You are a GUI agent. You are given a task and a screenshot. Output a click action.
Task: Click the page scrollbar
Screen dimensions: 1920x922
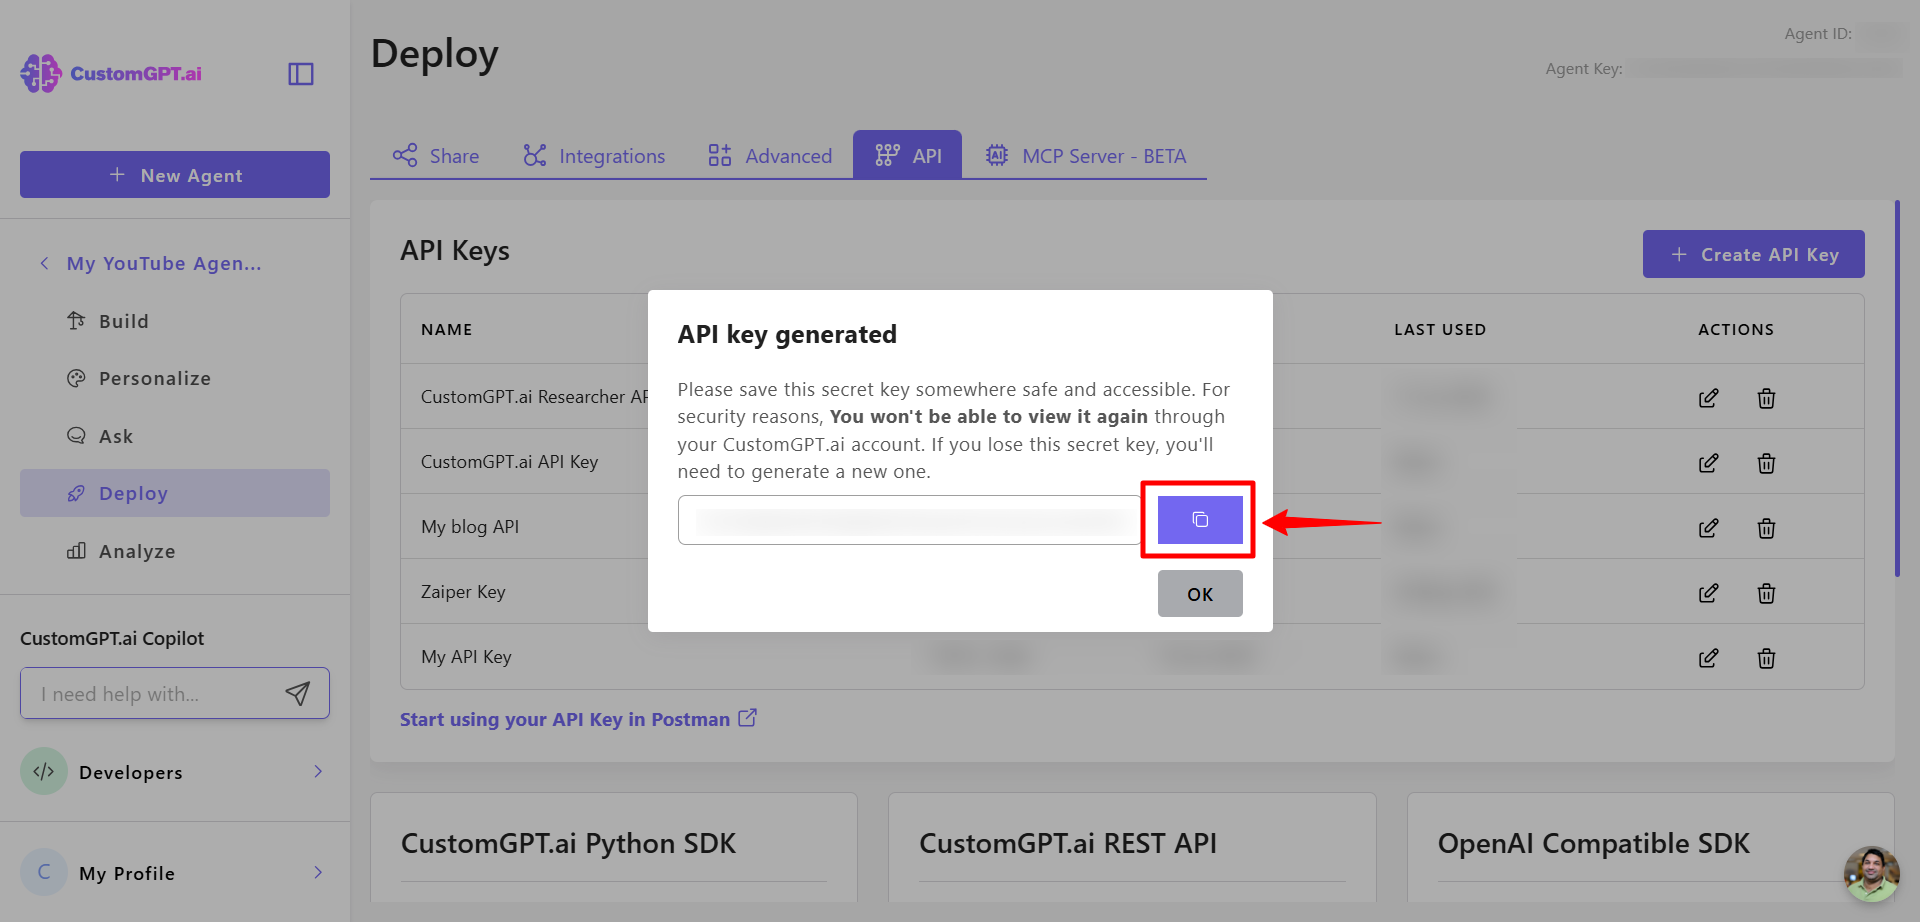[x=1897, y=388]
